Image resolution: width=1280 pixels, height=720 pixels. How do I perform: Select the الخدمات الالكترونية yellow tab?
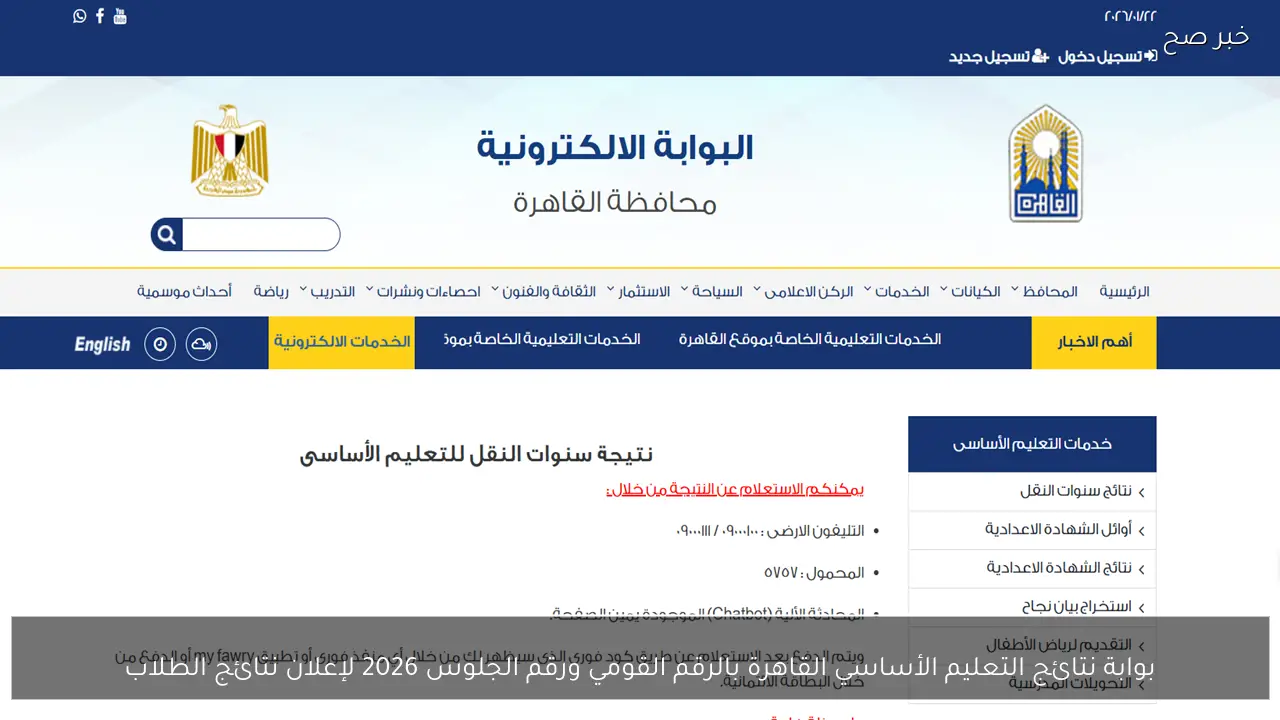coord(341,342)
